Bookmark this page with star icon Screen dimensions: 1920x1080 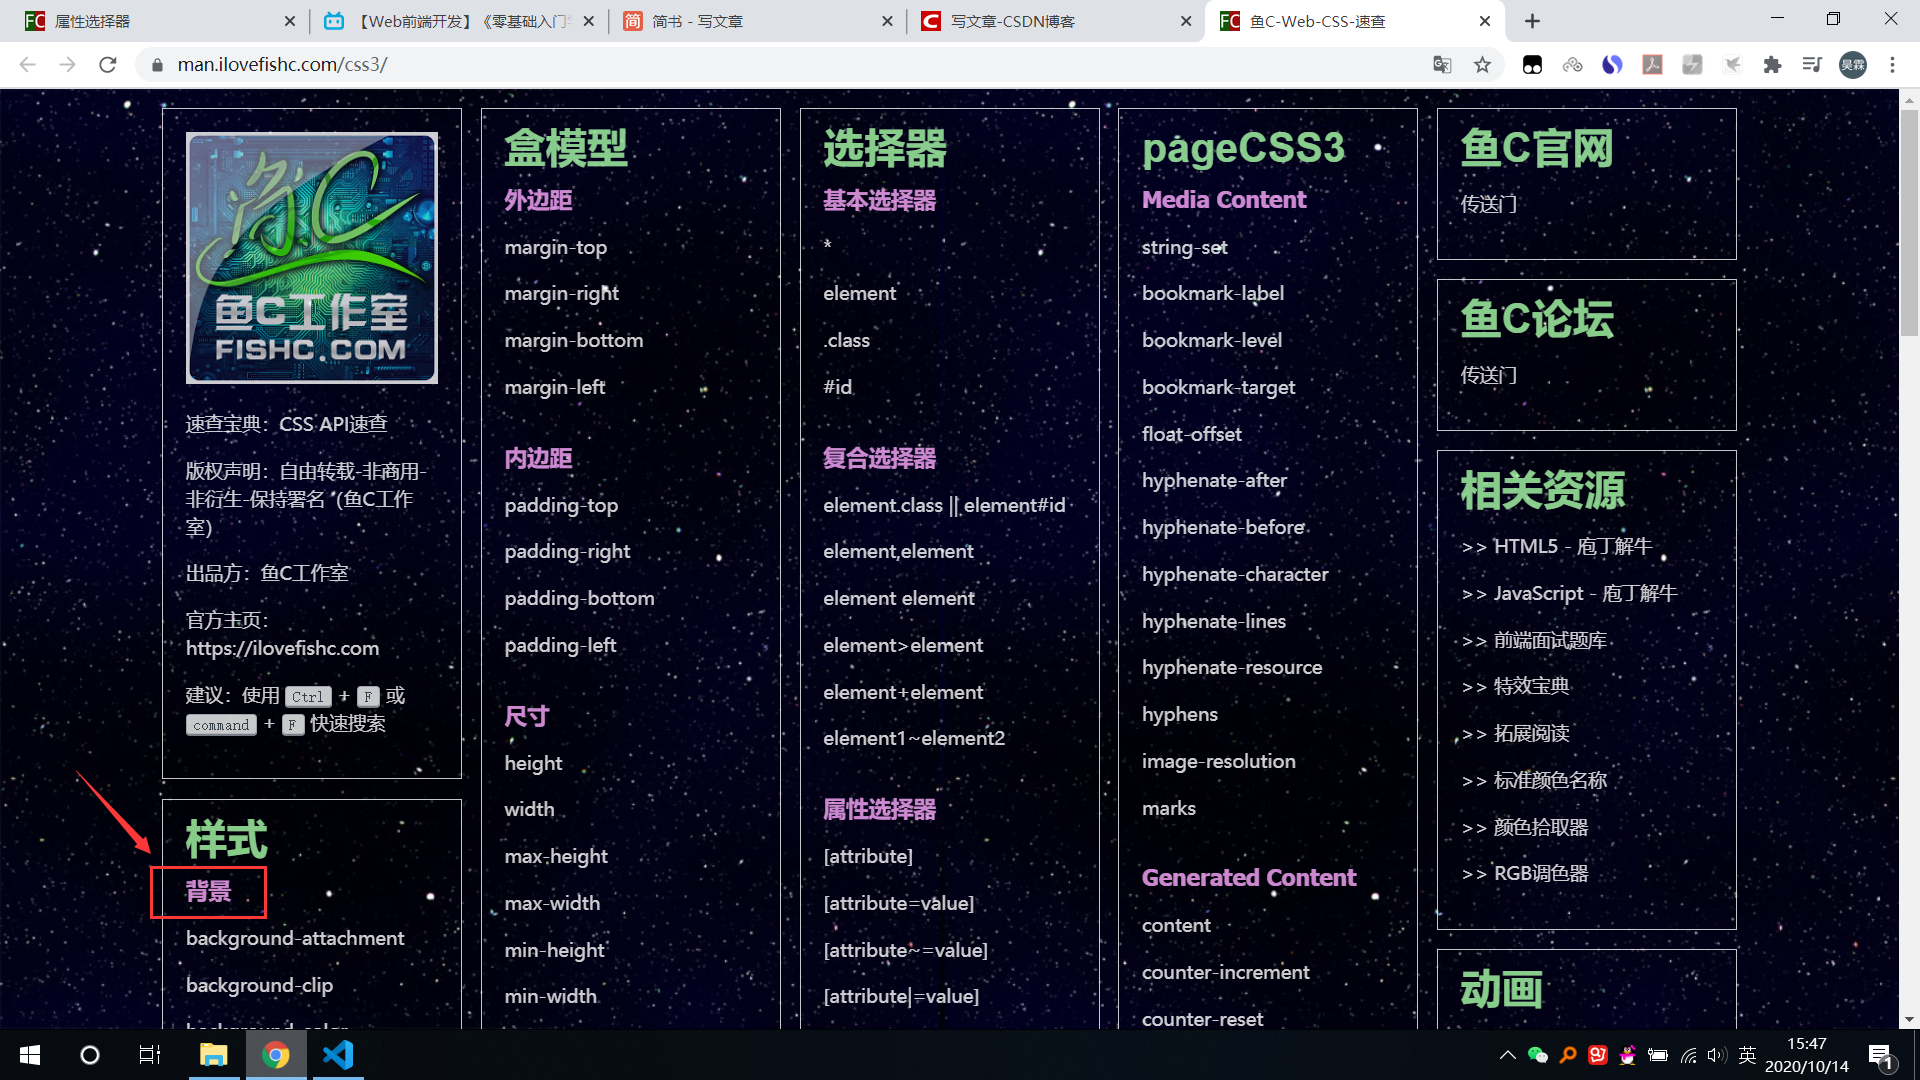[x=1482, y=65]
